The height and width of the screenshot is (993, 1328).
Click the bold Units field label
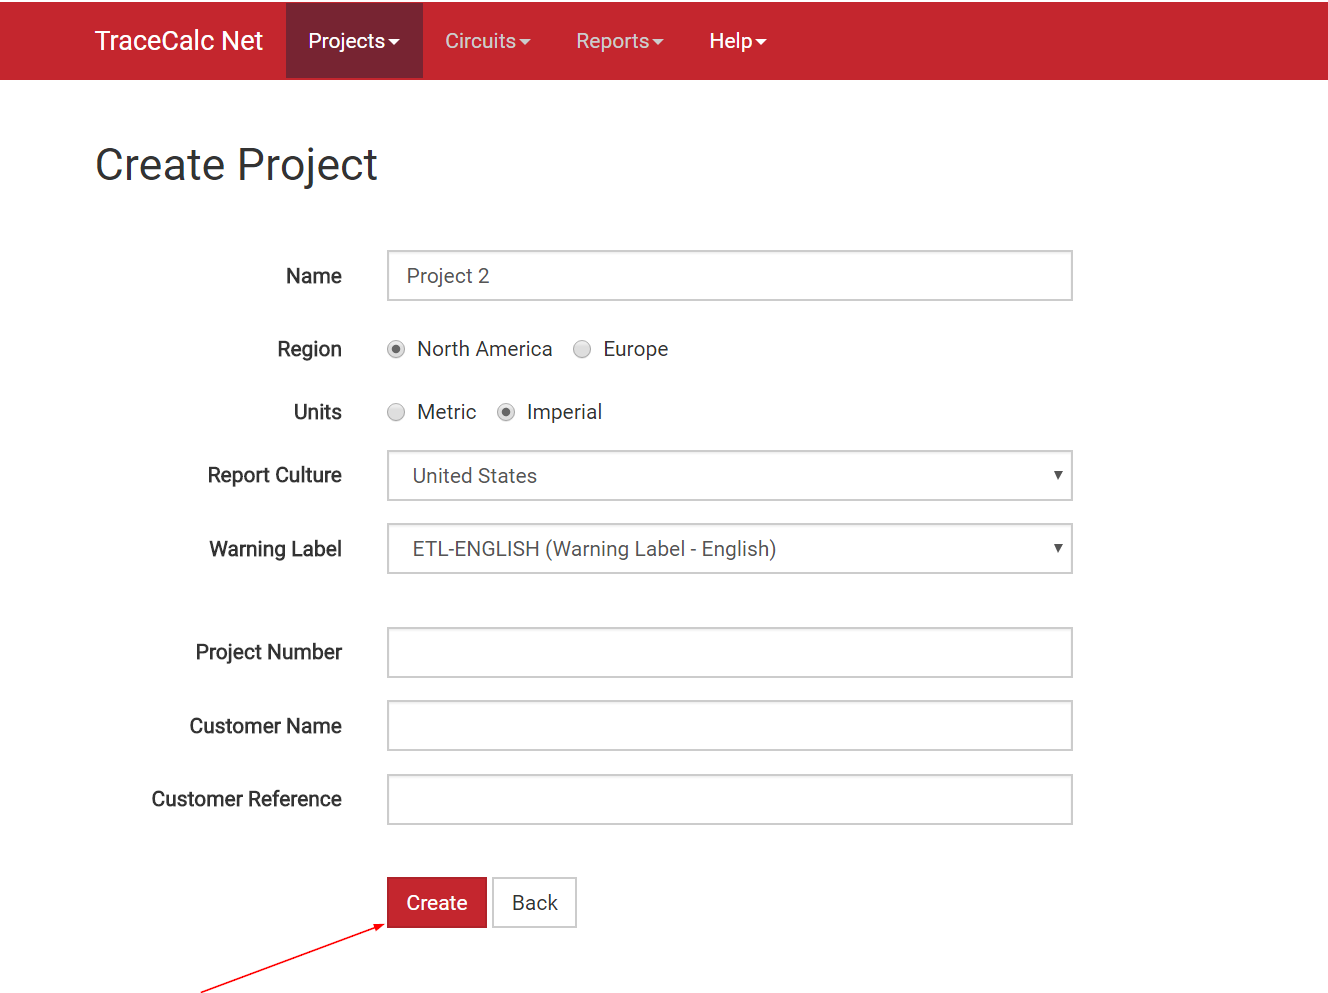click(317, 412)
